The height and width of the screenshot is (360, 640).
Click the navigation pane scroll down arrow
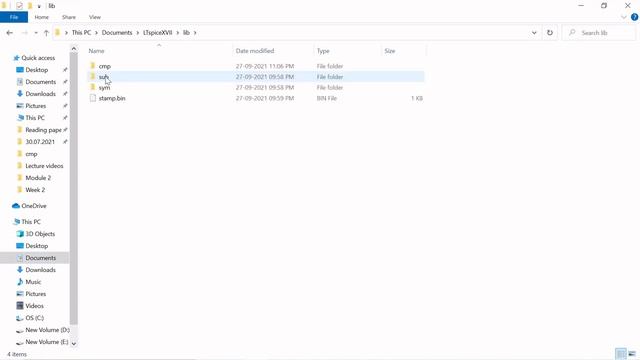click(73, 344)
